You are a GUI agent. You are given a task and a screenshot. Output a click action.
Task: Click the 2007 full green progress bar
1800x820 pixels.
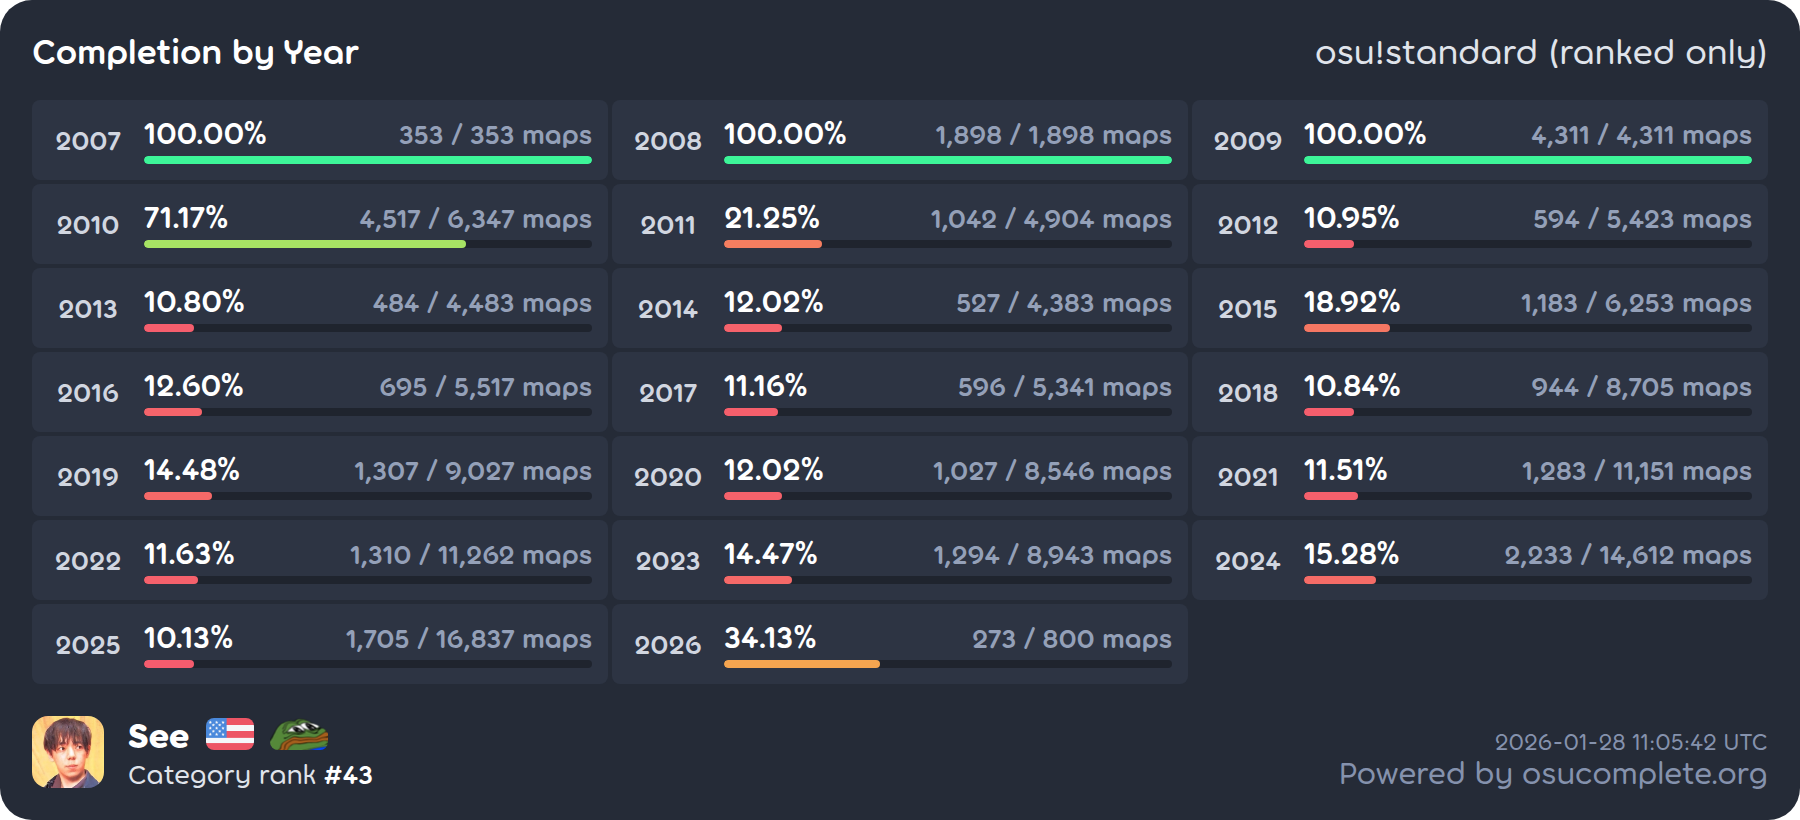point(367,160)
